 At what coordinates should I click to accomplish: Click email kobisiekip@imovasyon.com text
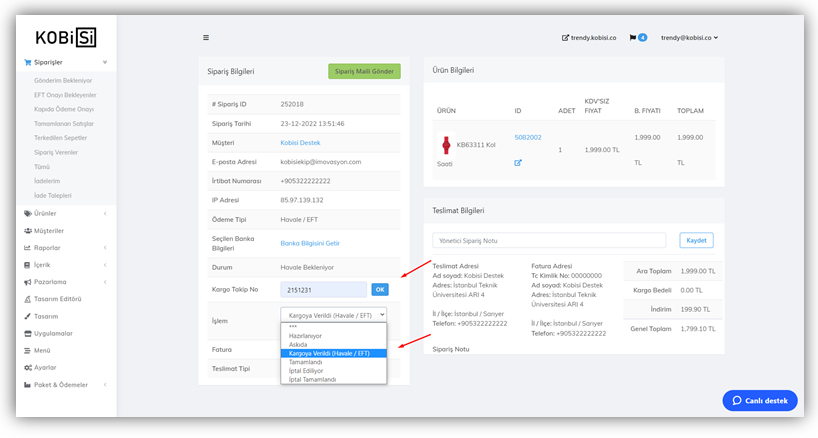pos(321,162)
